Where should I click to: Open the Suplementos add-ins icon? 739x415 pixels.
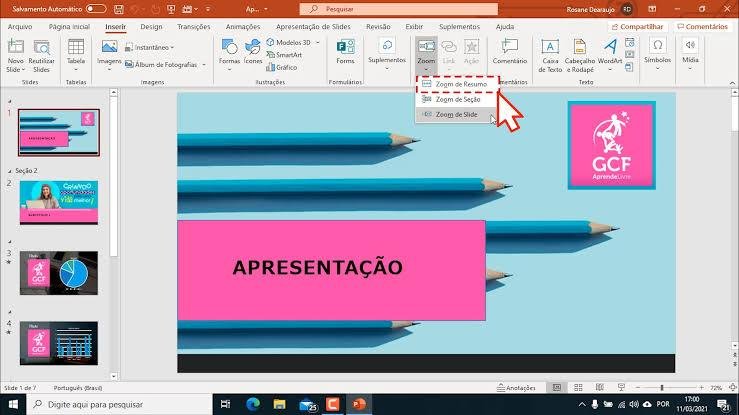(x=387, y=46)
